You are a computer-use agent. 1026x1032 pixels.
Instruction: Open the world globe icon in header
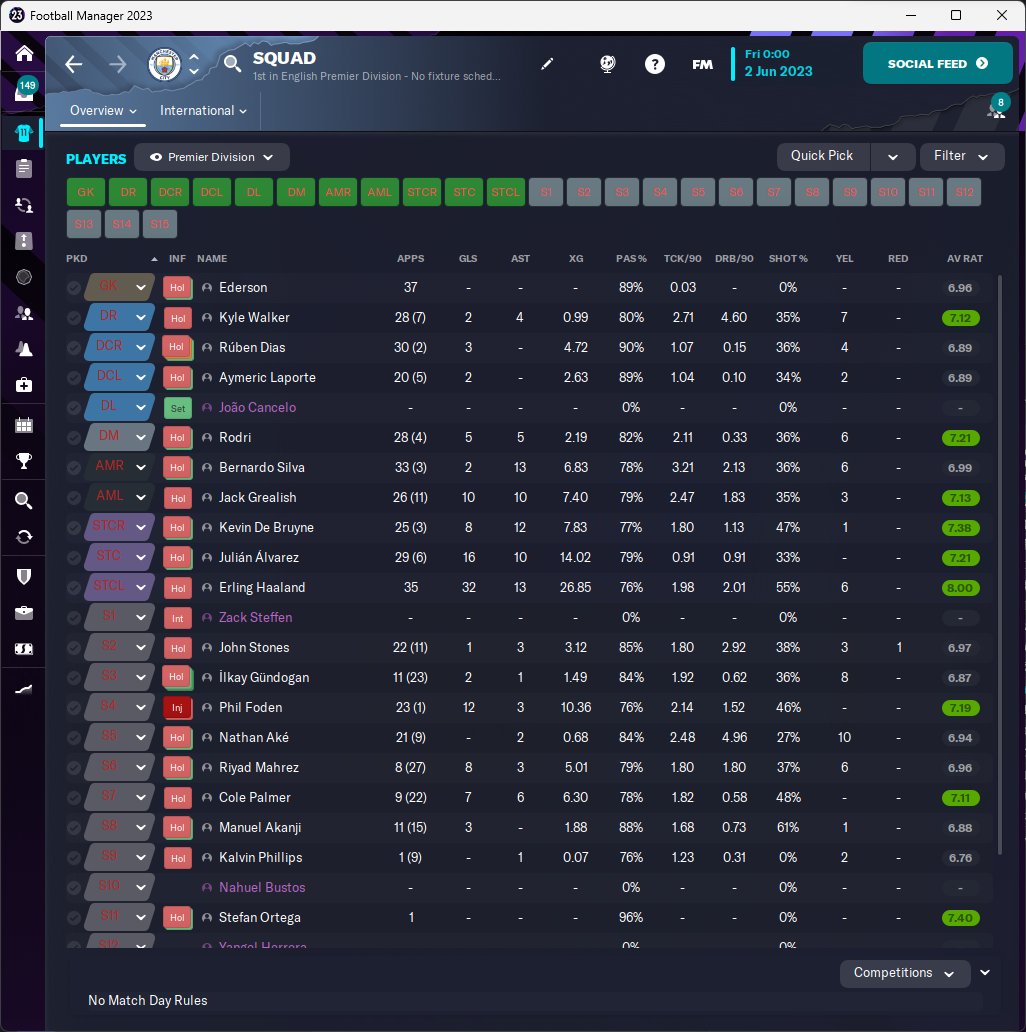(x=607, y=64)
